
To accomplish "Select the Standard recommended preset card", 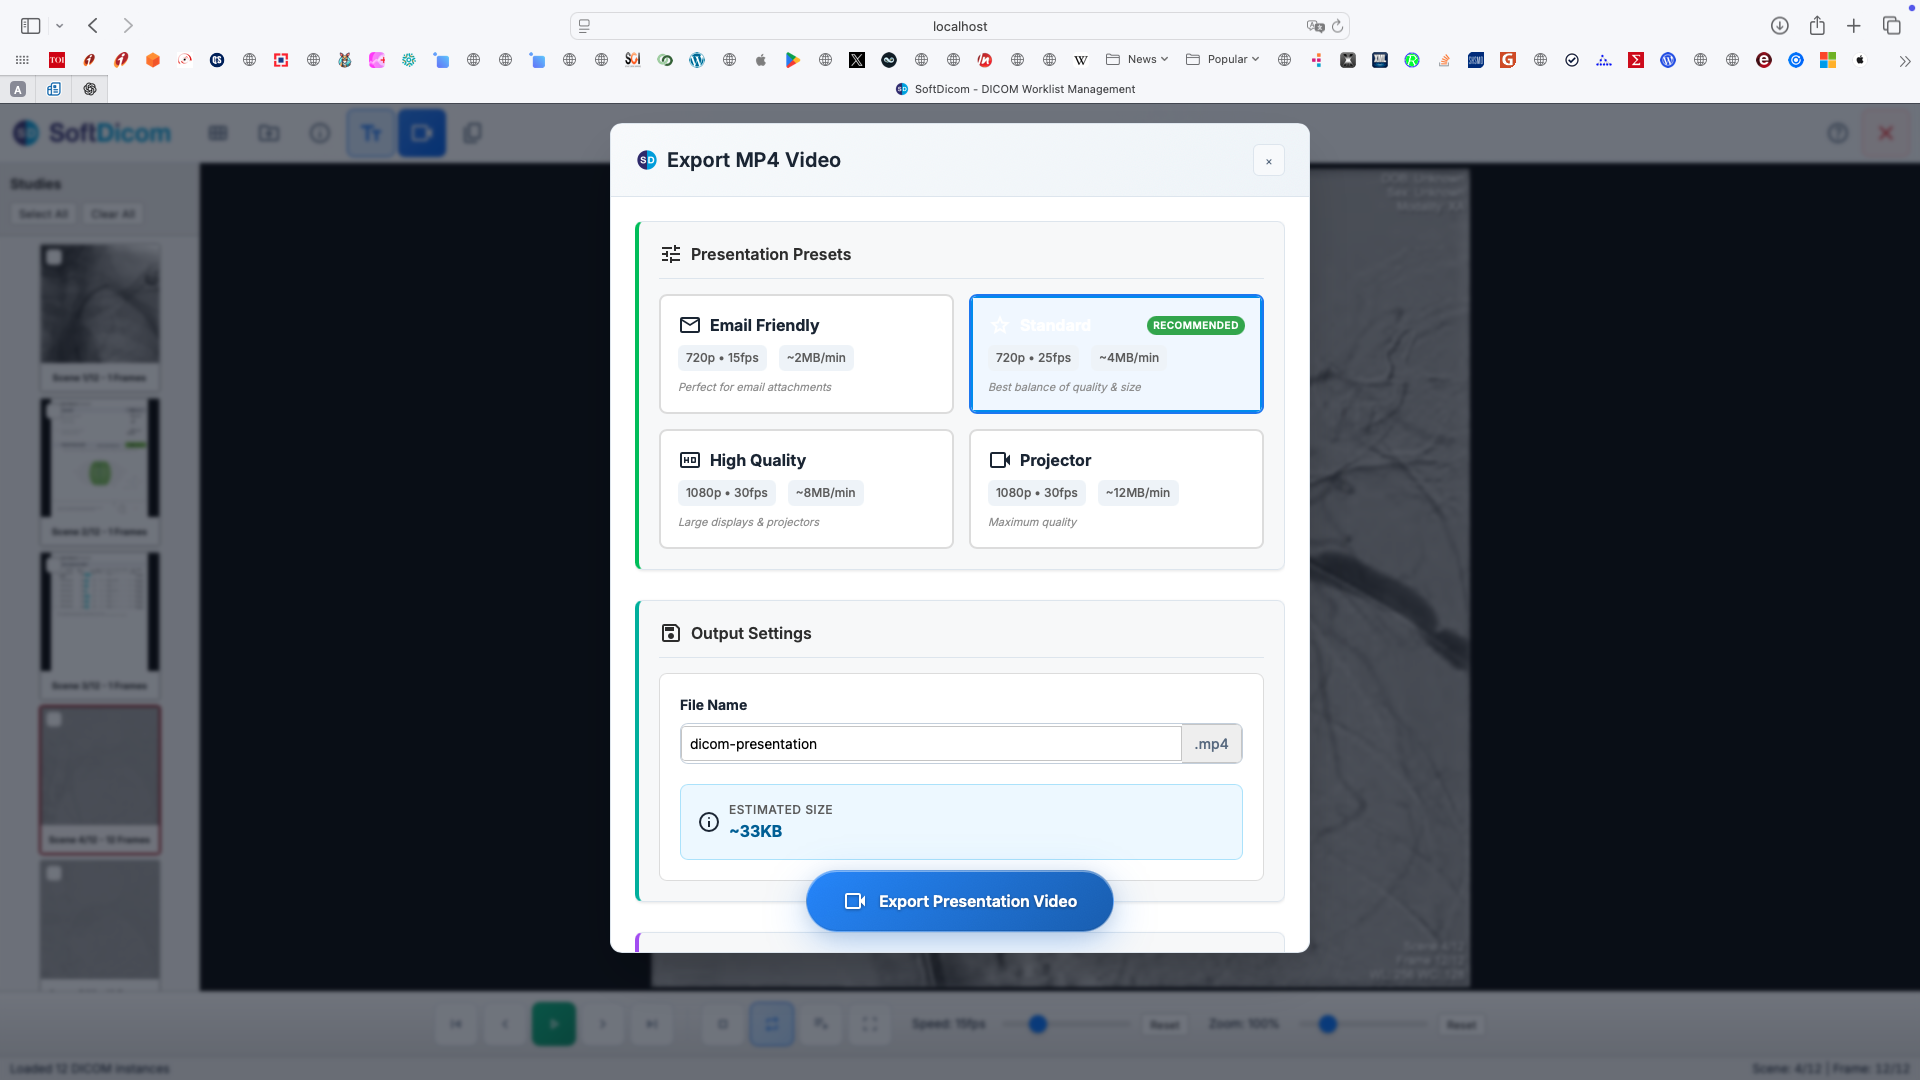I will point(1115,353).
